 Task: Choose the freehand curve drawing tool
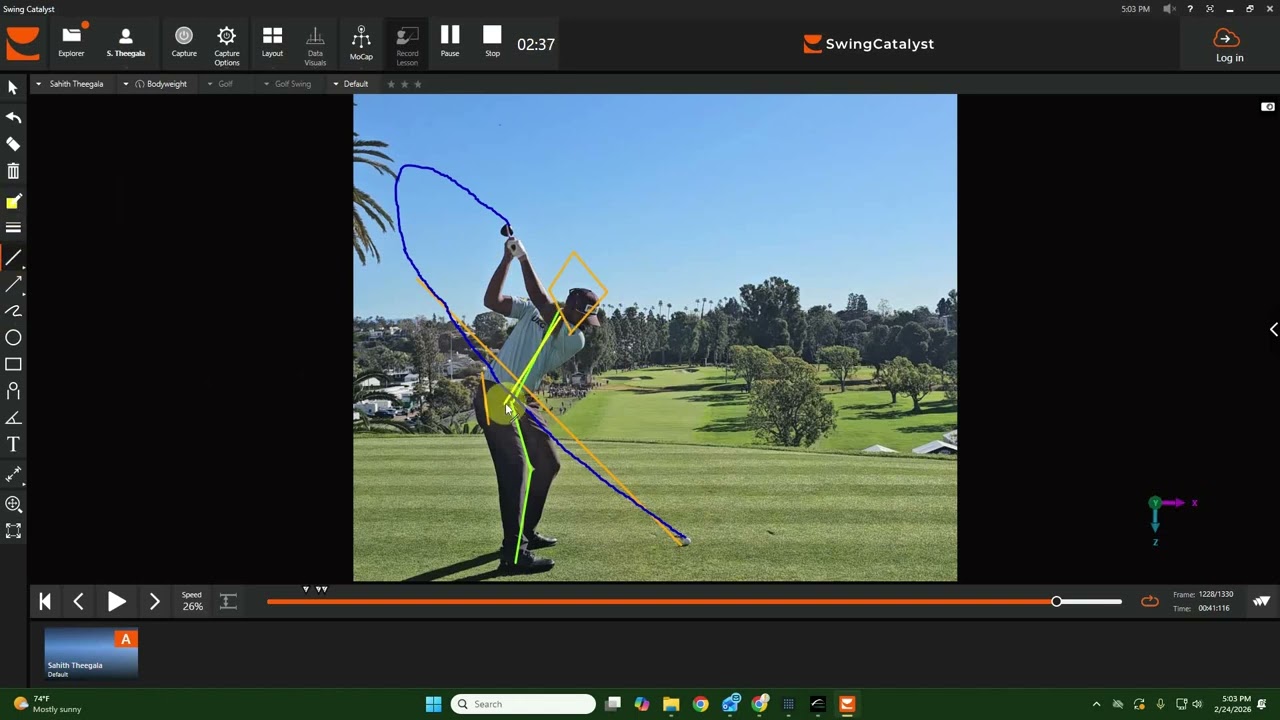tap(13, 311)
